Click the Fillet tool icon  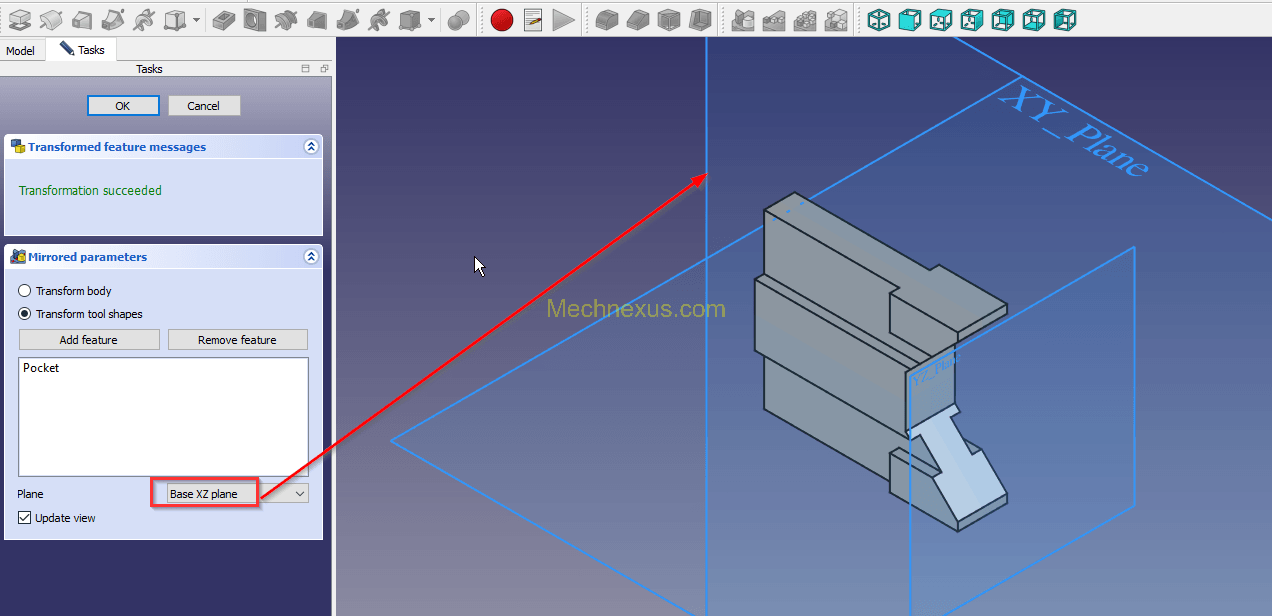[606, 19]
